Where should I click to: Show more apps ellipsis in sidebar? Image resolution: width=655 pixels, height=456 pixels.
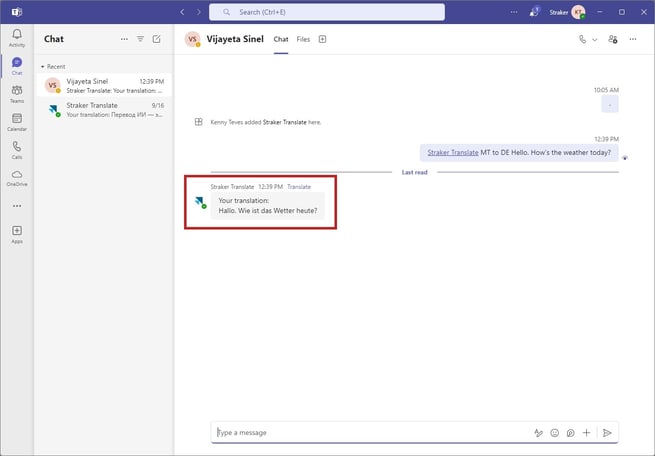coord(17,206)
